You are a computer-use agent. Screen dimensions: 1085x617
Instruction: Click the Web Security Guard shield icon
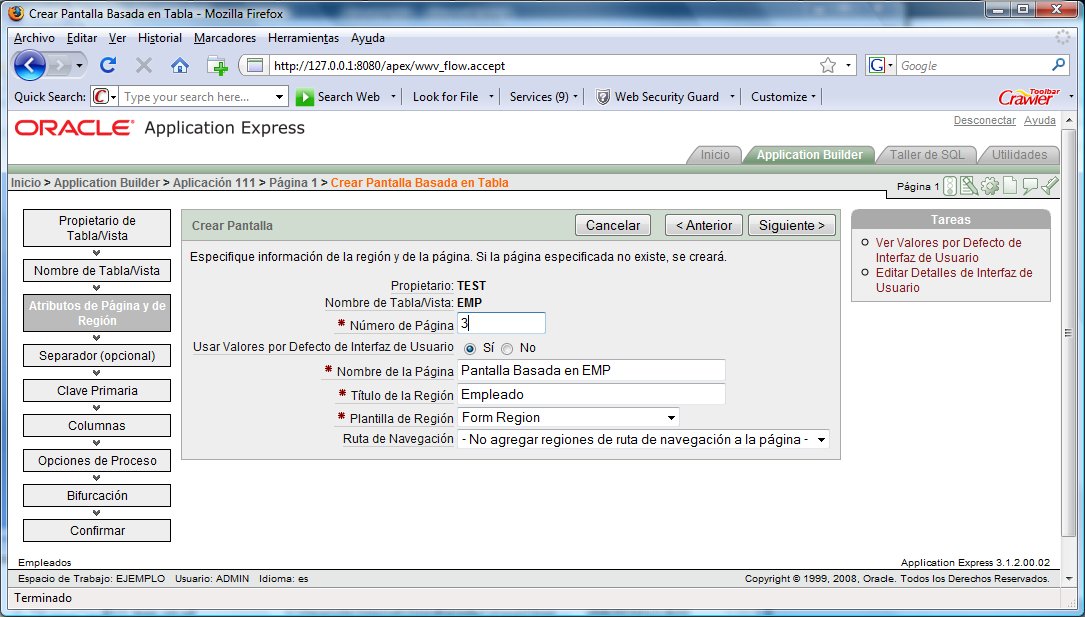tap(603, 97)
